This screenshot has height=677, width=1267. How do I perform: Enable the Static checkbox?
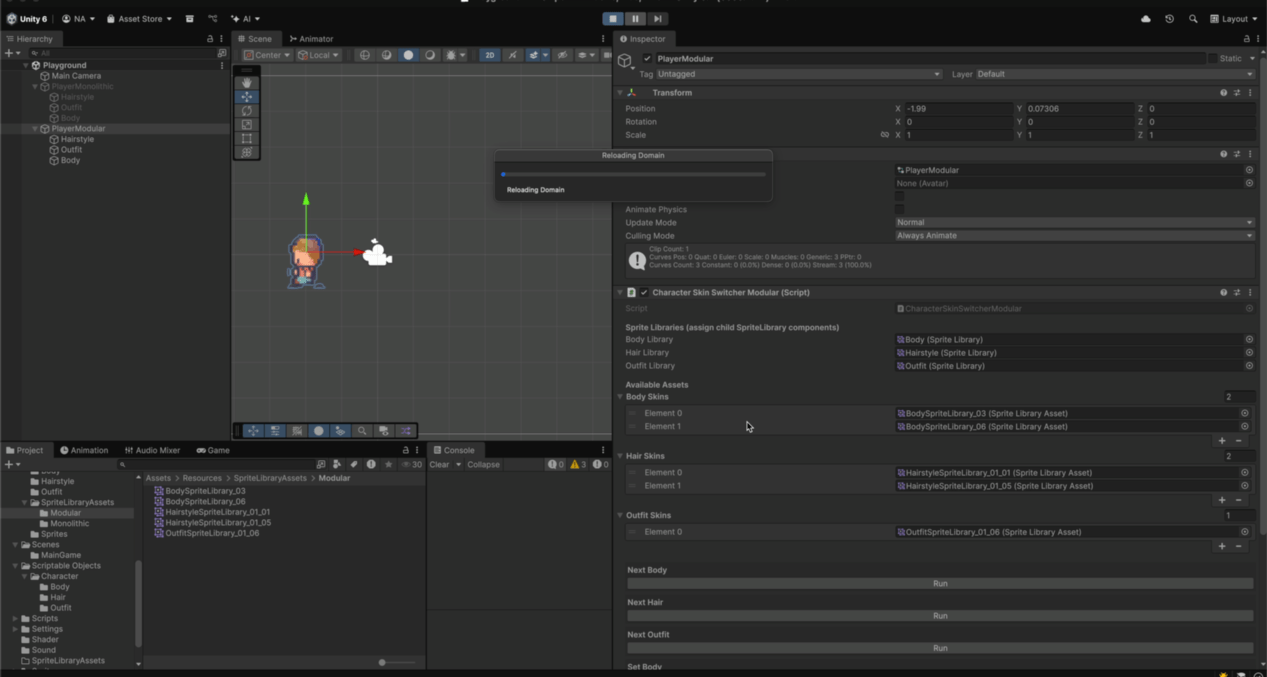click(1213, 59)
